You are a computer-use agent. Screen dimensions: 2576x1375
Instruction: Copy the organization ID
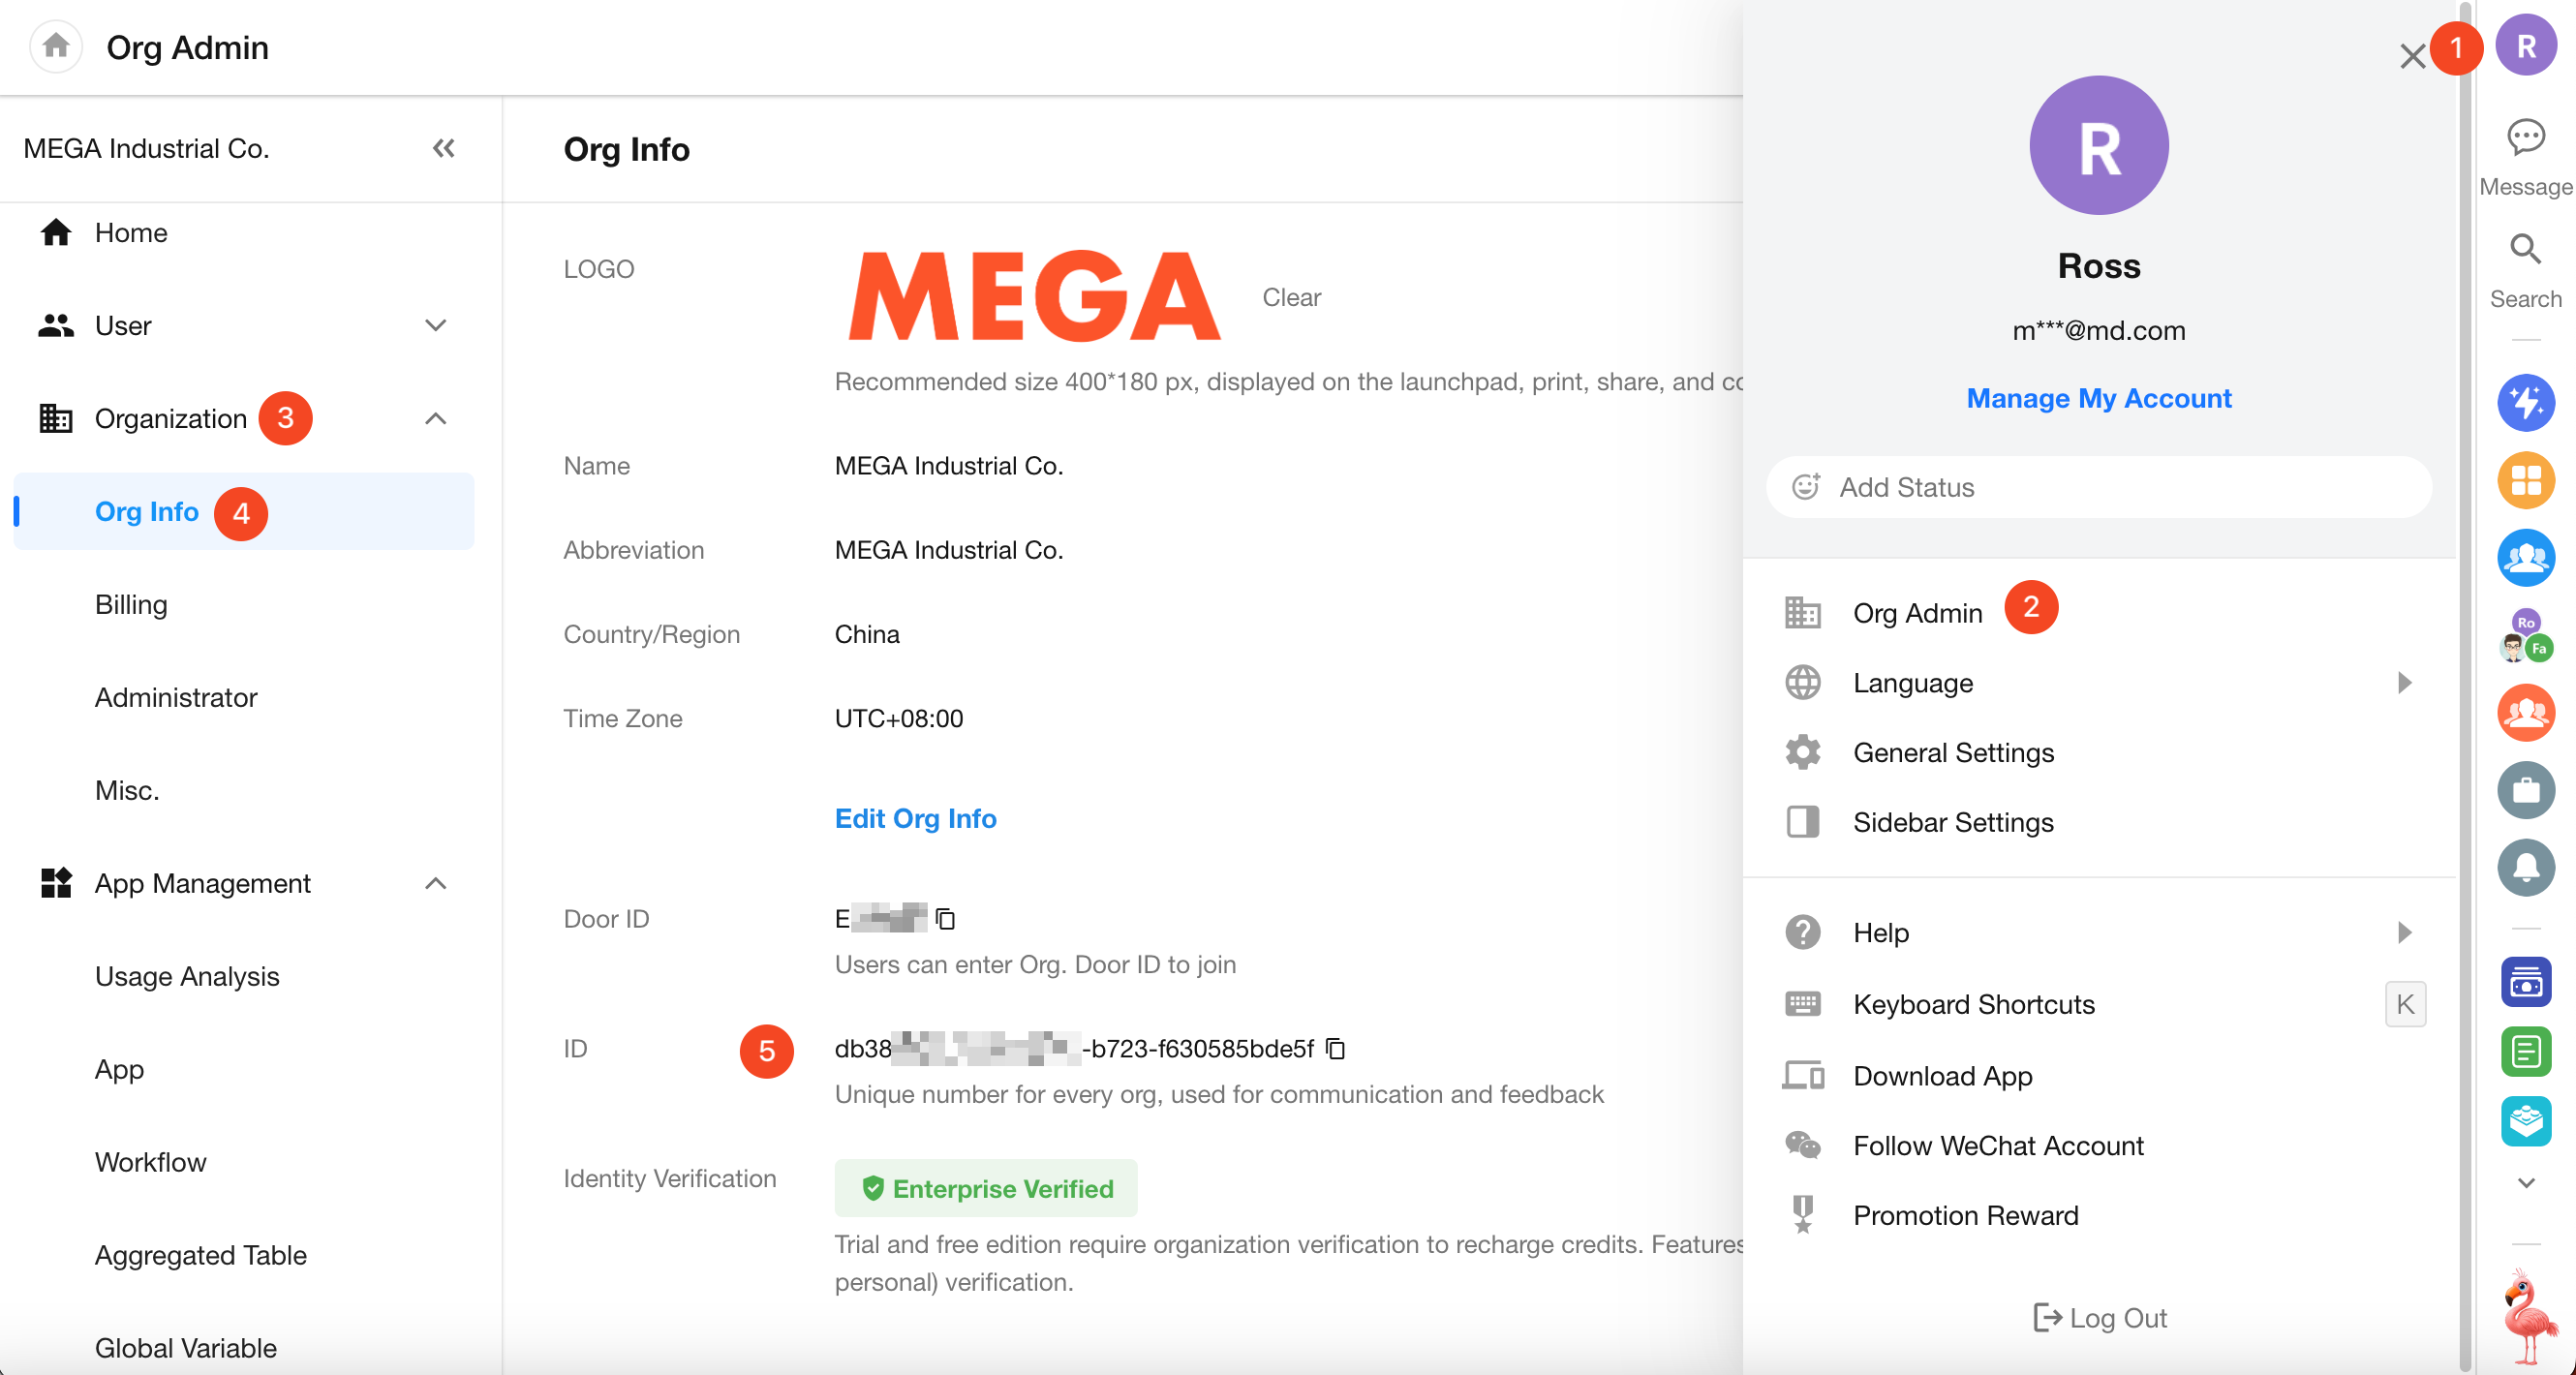click(1335, 1048)
